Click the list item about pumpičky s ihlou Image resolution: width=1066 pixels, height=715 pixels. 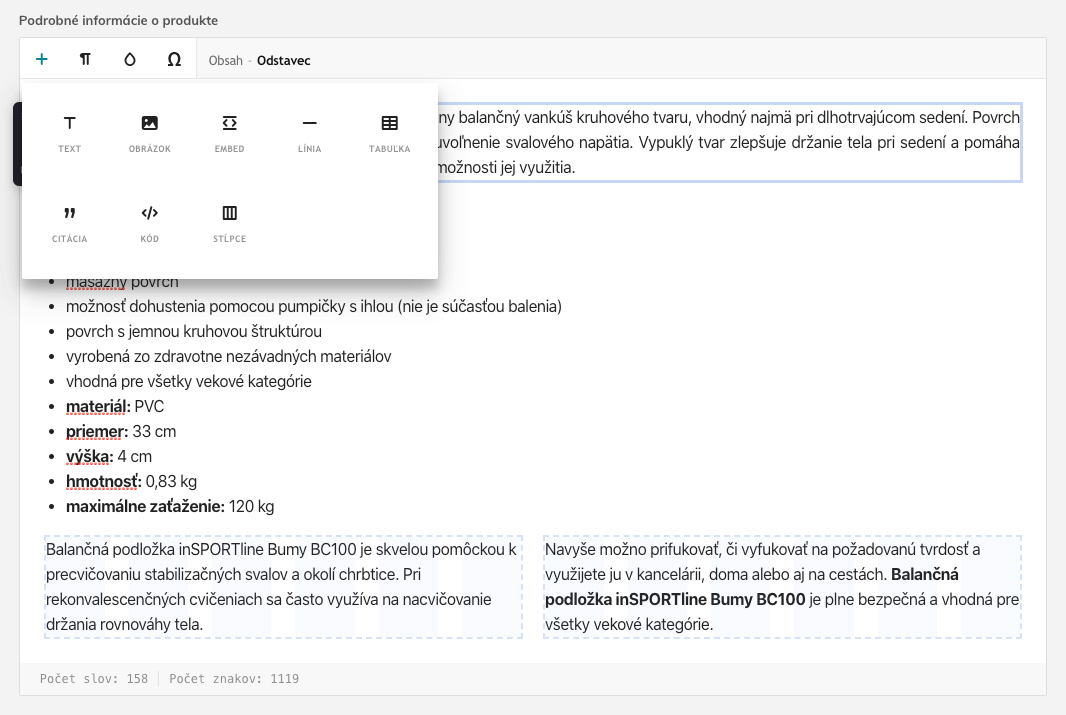(x=314, y=307)
